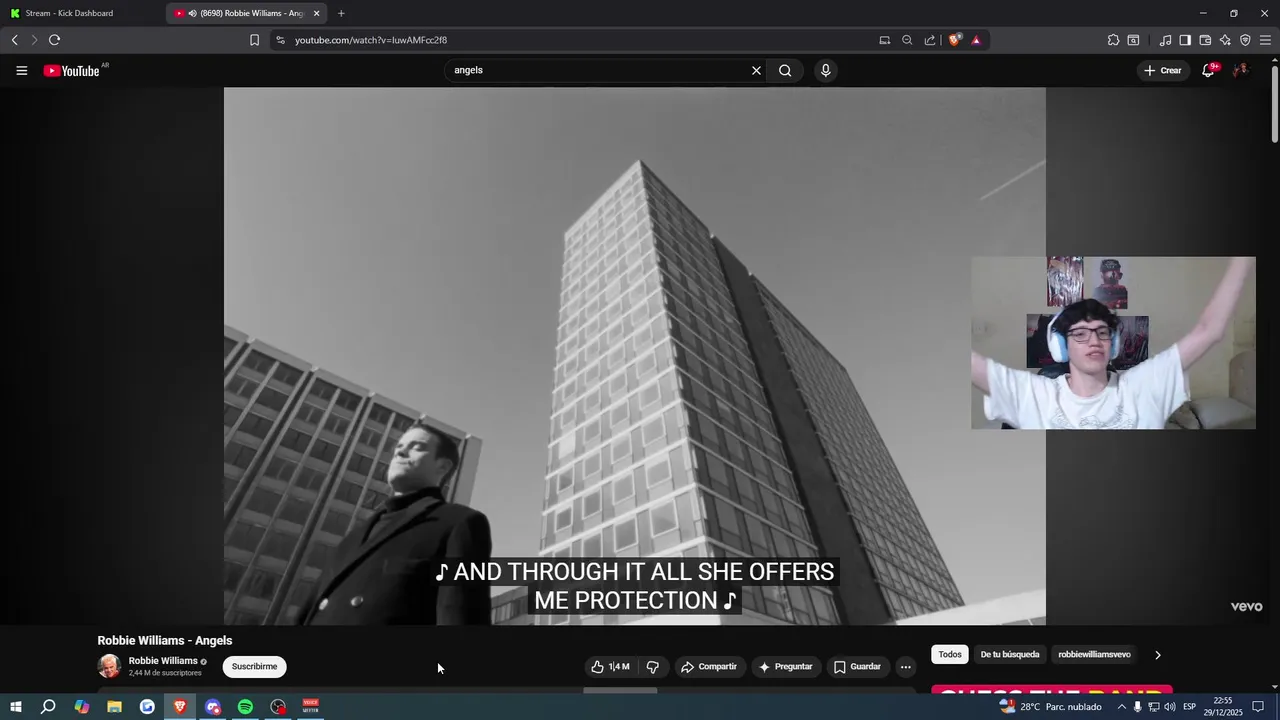Screen dimensions: 1280x720
Task: Go back in browser history
Action: point(14,40)
